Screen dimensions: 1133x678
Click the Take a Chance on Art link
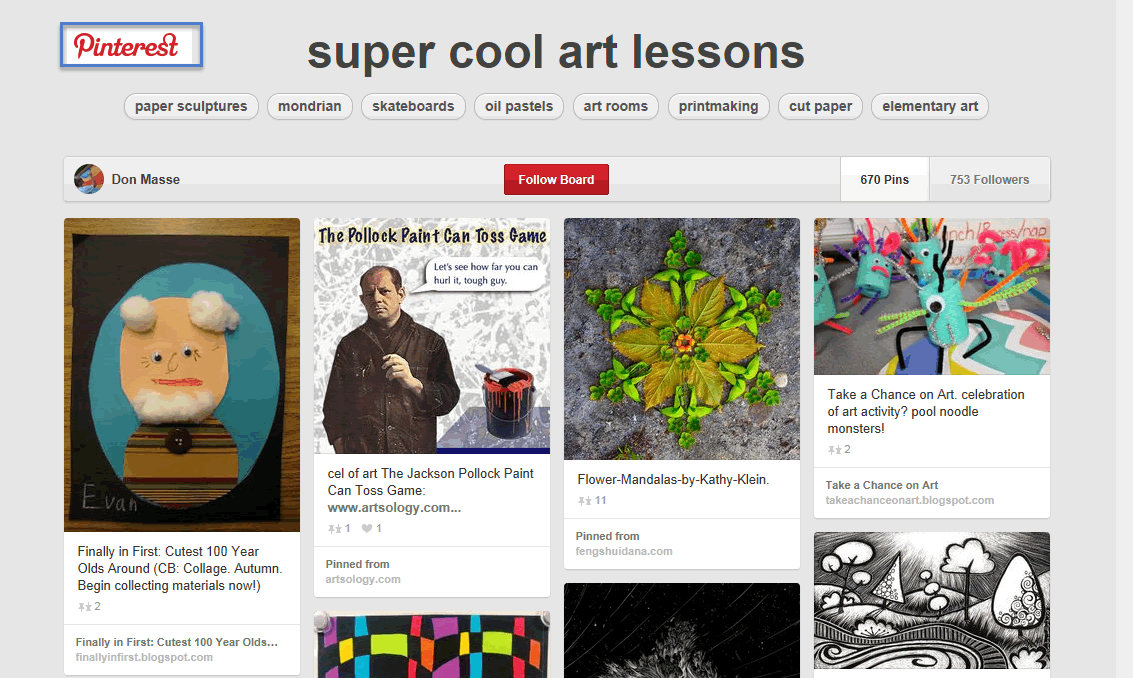(884, 484)
